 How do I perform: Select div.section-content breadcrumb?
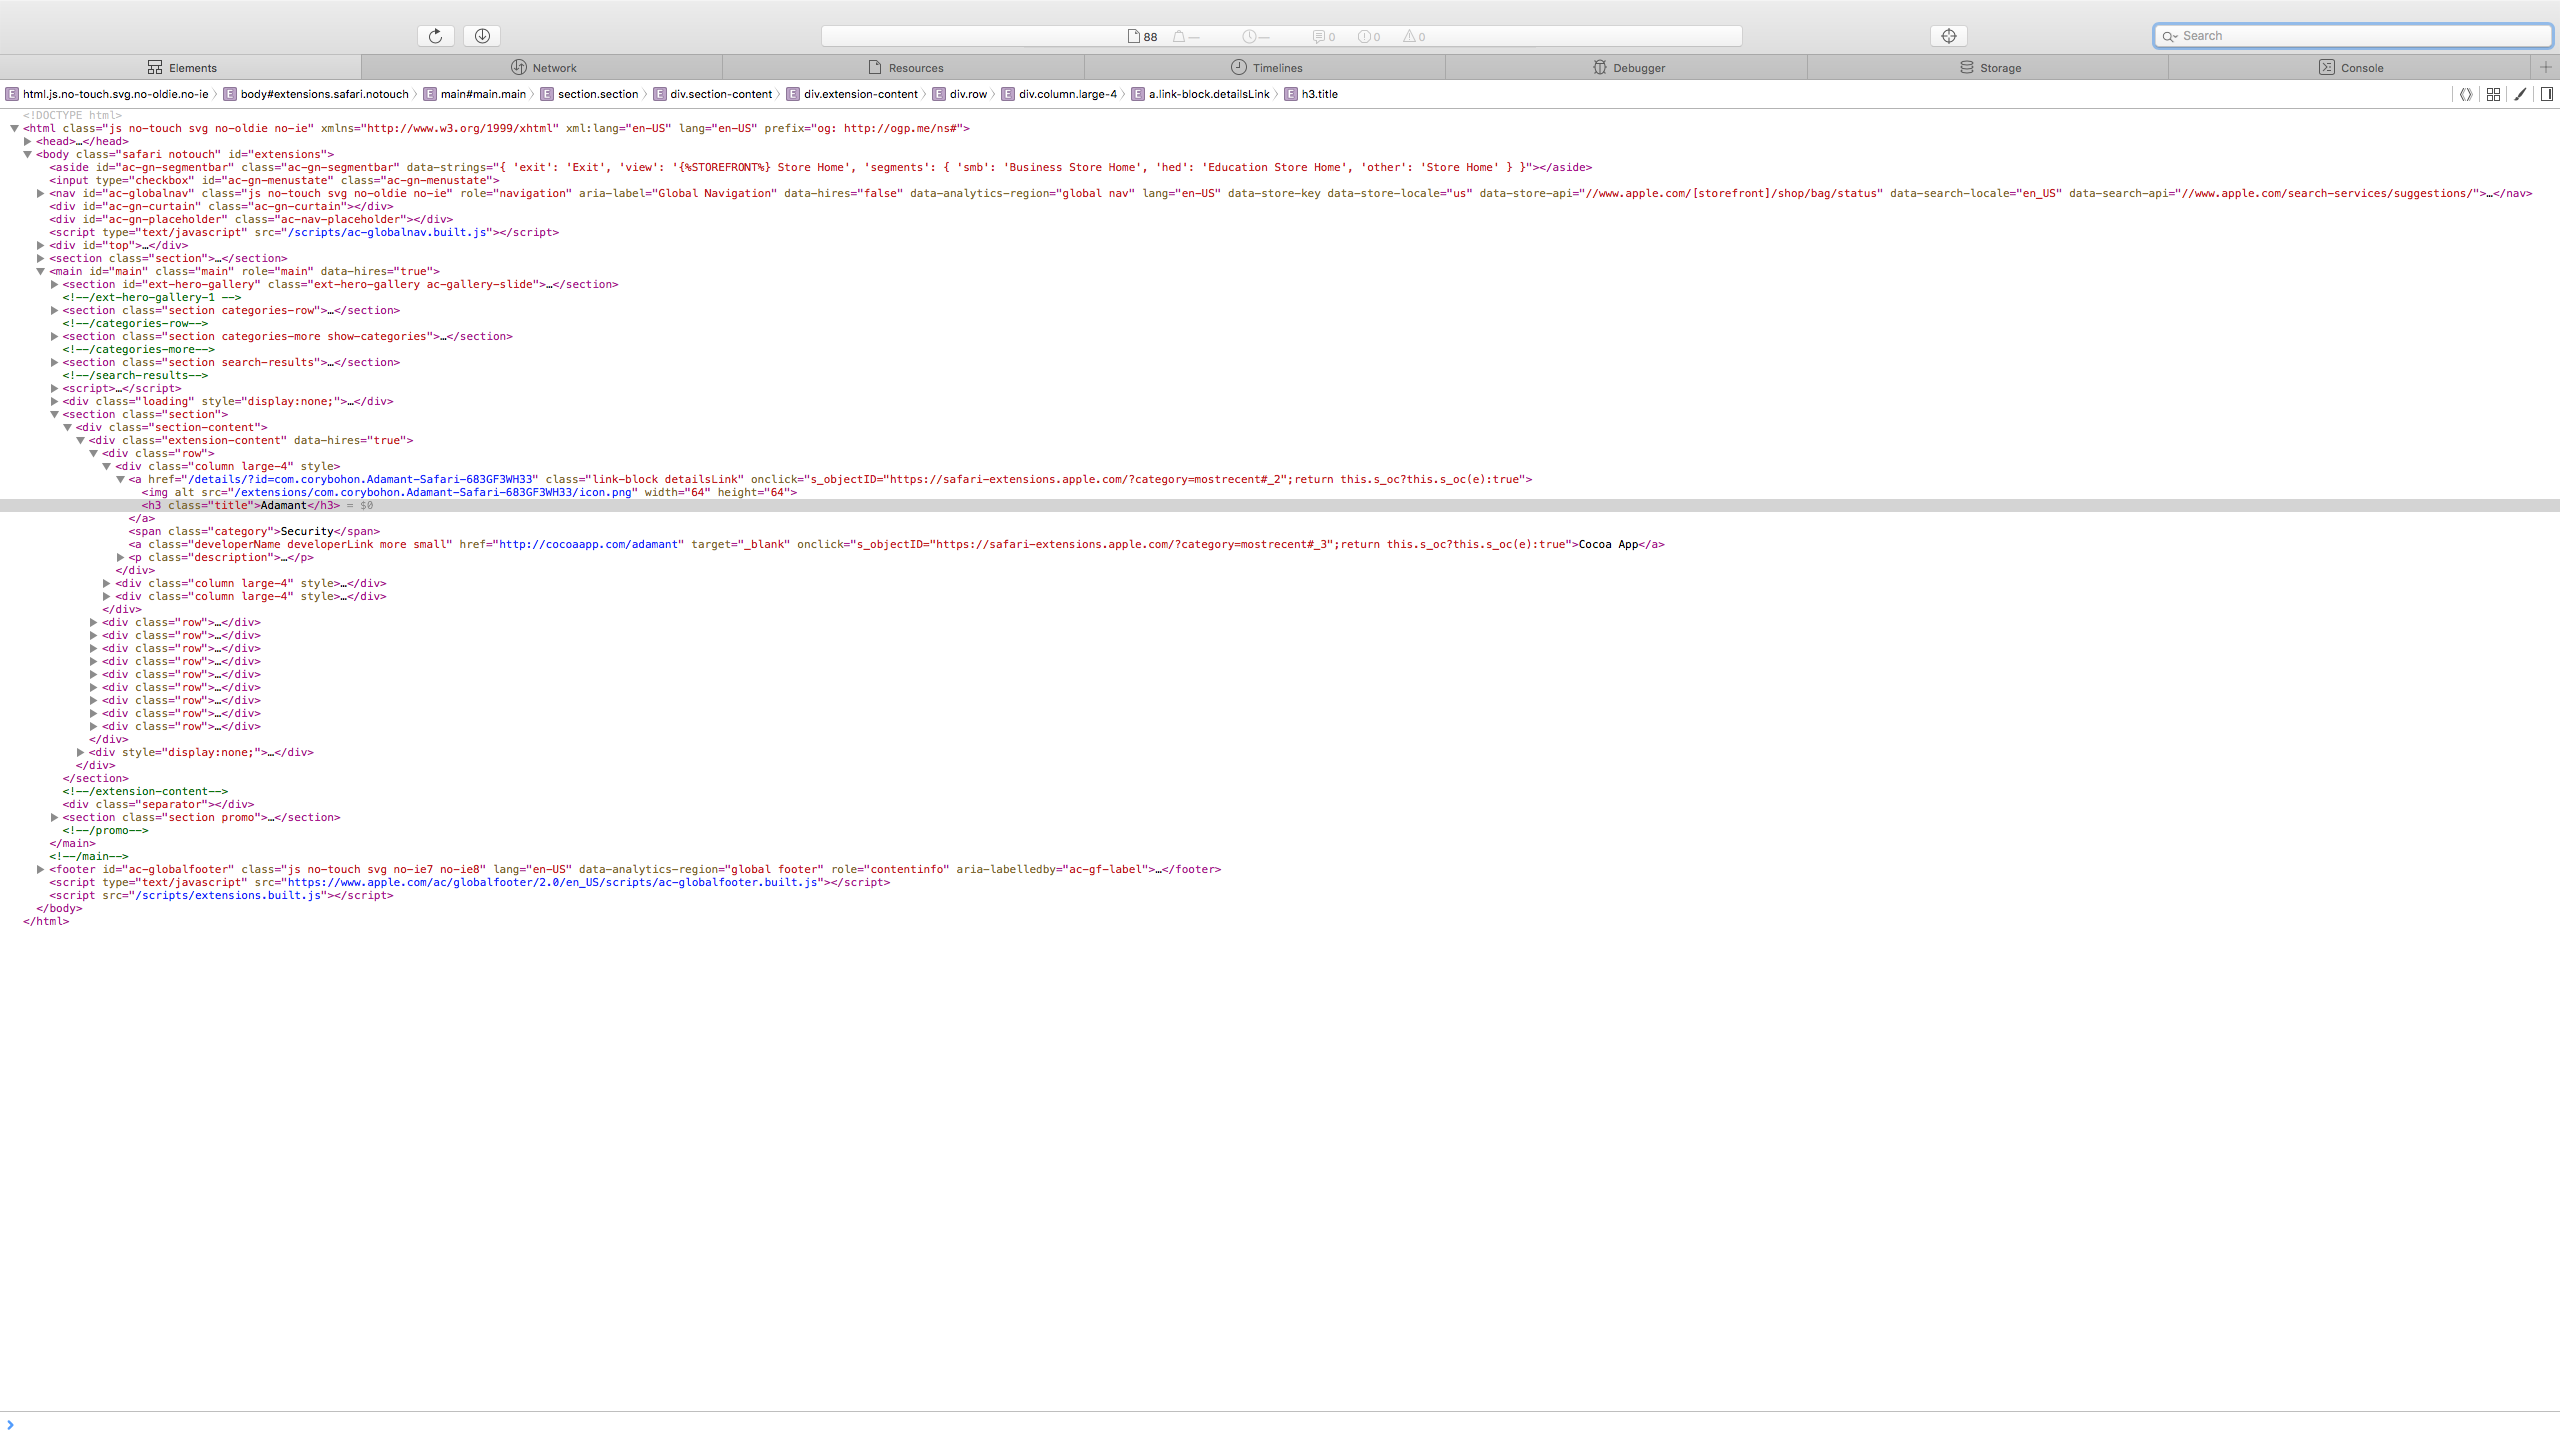click(712, 94)
